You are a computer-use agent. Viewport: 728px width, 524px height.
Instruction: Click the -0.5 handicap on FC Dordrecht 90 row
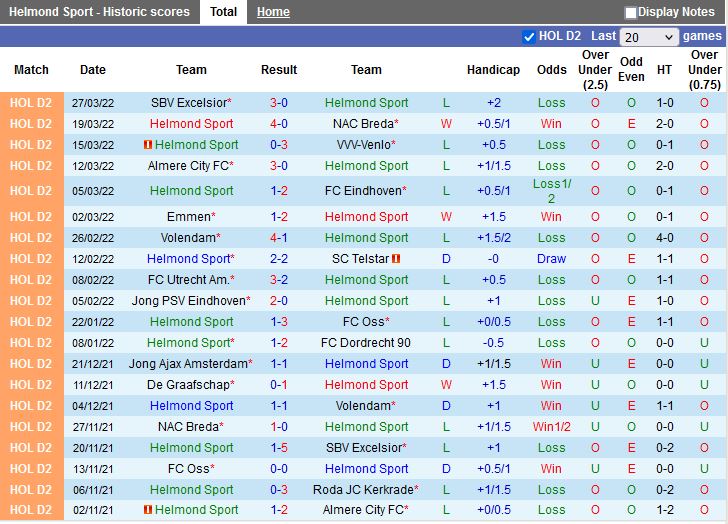pos(494,343)
